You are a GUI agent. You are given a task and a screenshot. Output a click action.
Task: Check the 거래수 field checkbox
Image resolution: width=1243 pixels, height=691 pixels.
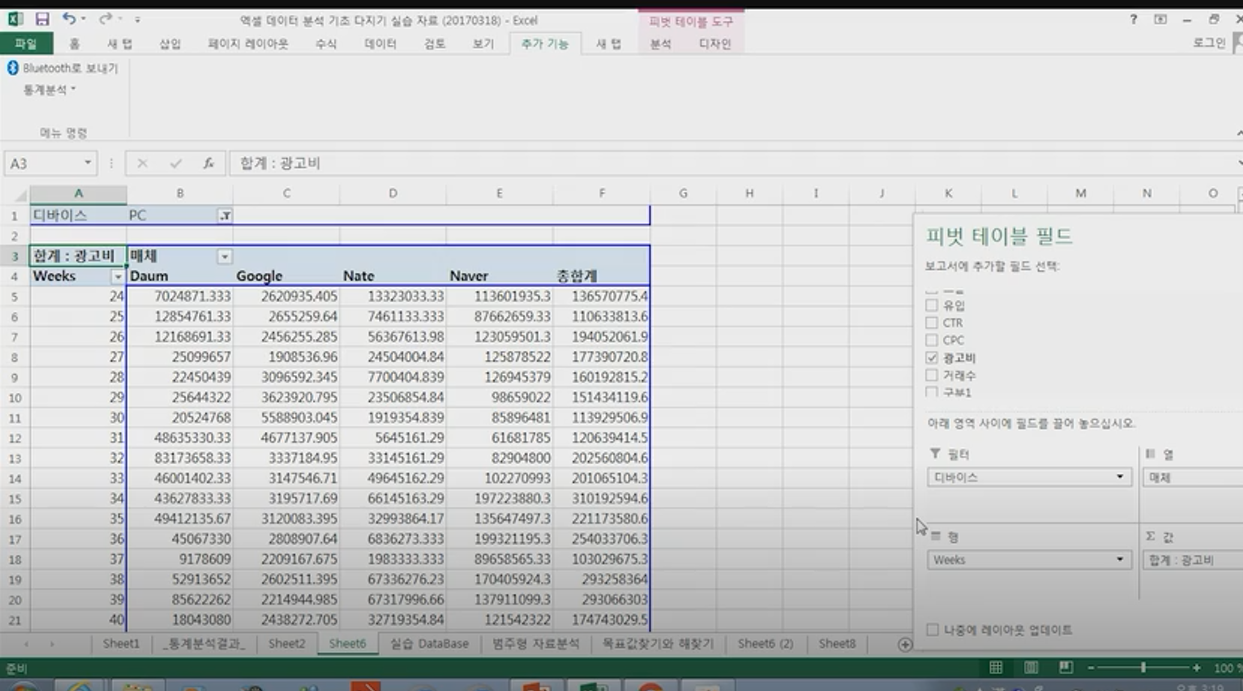pos(931,375)
